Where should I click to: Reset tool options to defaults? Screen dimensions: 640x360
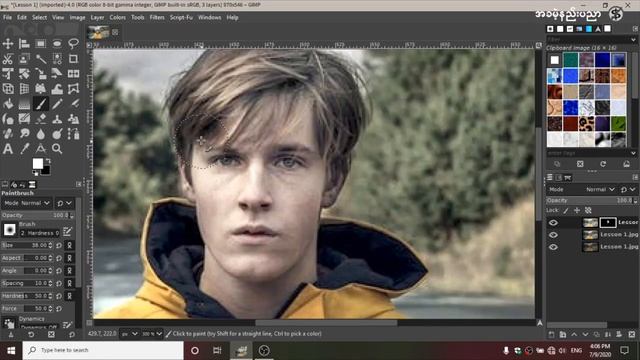click(x=72, y=334)
